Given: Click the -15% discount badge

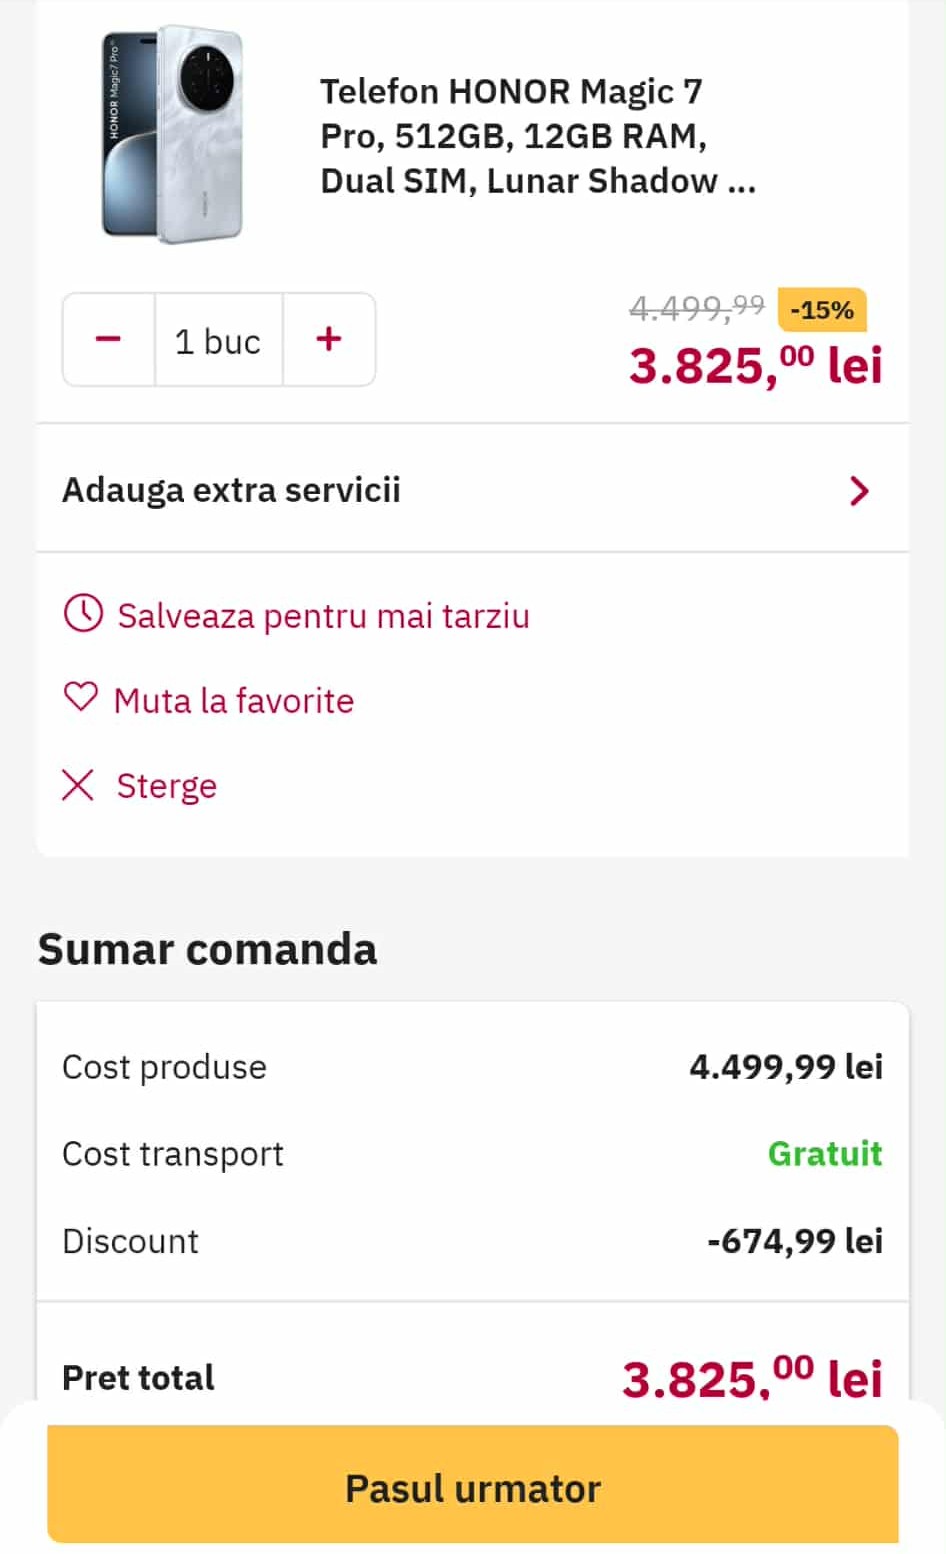Looking at the screenshot, I should pos(821,310).
